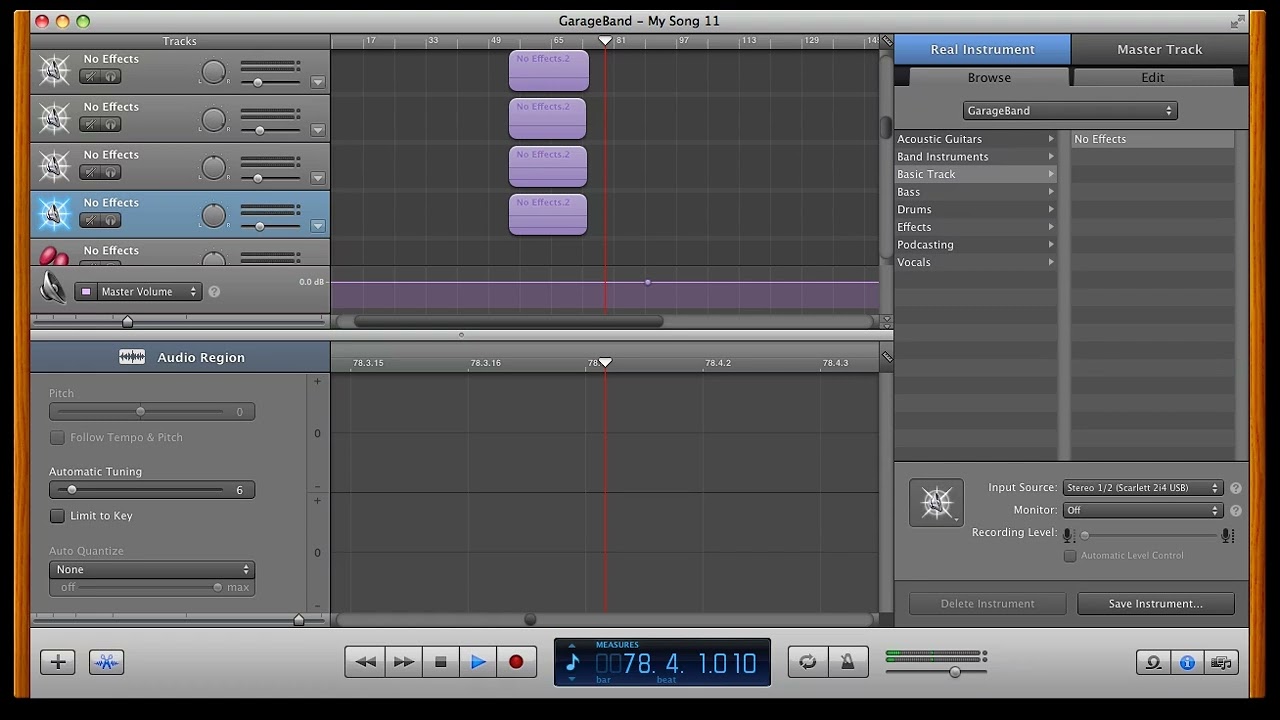Toggle the metronome button
The width and height of the screenshot is (1280, 720).
point(848,662)
